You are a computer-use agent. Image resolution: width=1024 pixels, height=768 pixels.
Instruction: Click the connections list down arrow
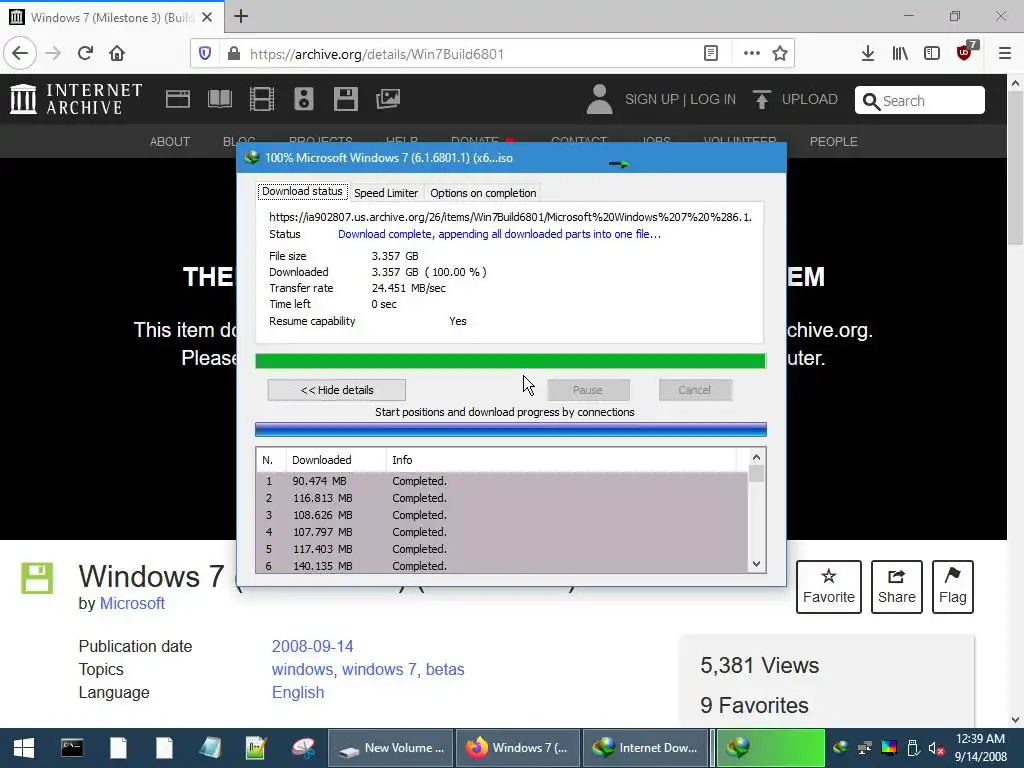pyautogui.click(x=756, y=564)
